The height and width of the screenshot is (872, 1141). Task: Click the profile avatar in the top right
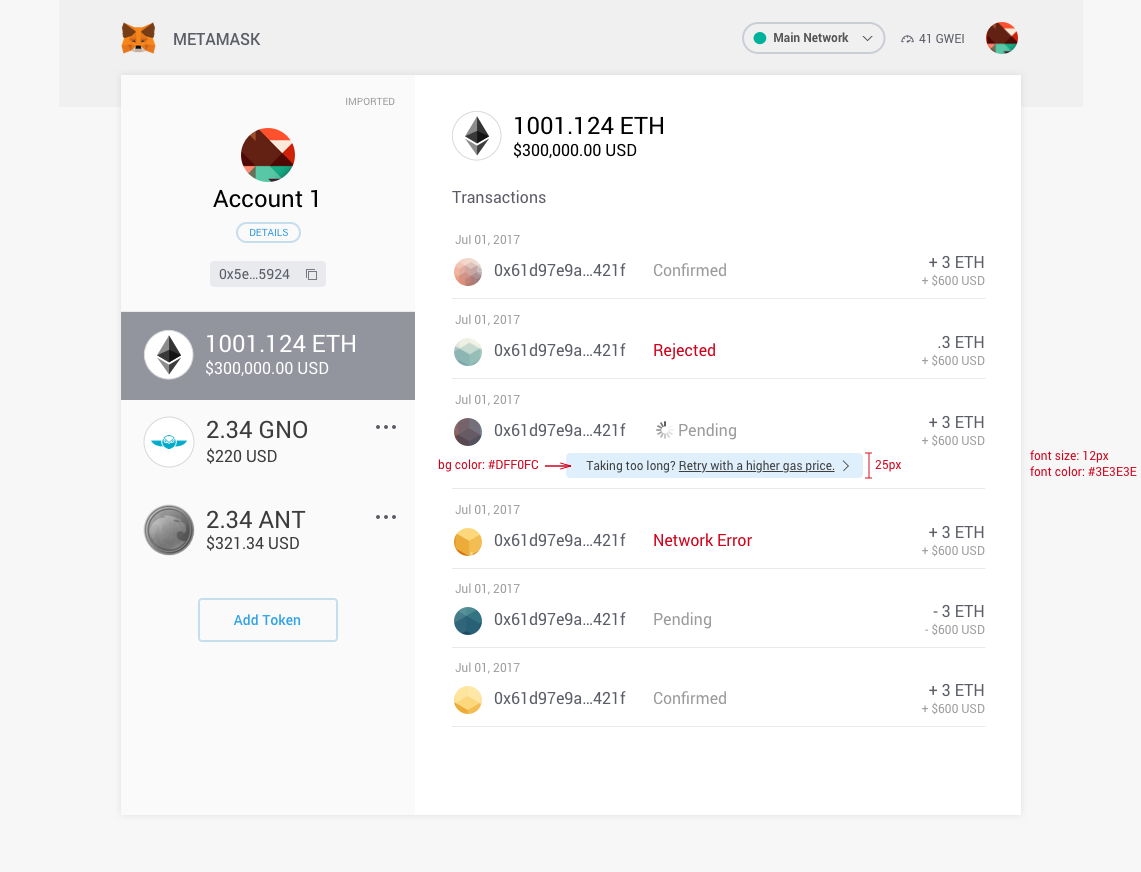pos(1001,38)
